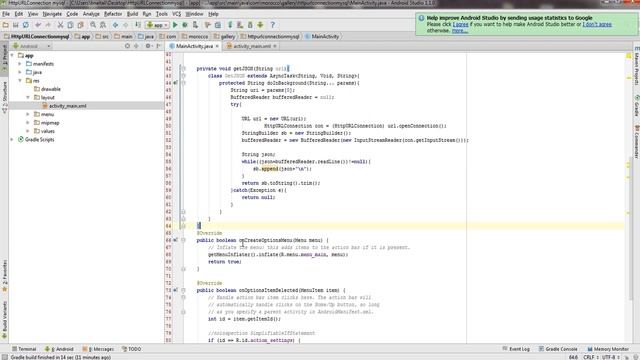Click the Find magnifier icon
The image size is (640, 360).
93,25
